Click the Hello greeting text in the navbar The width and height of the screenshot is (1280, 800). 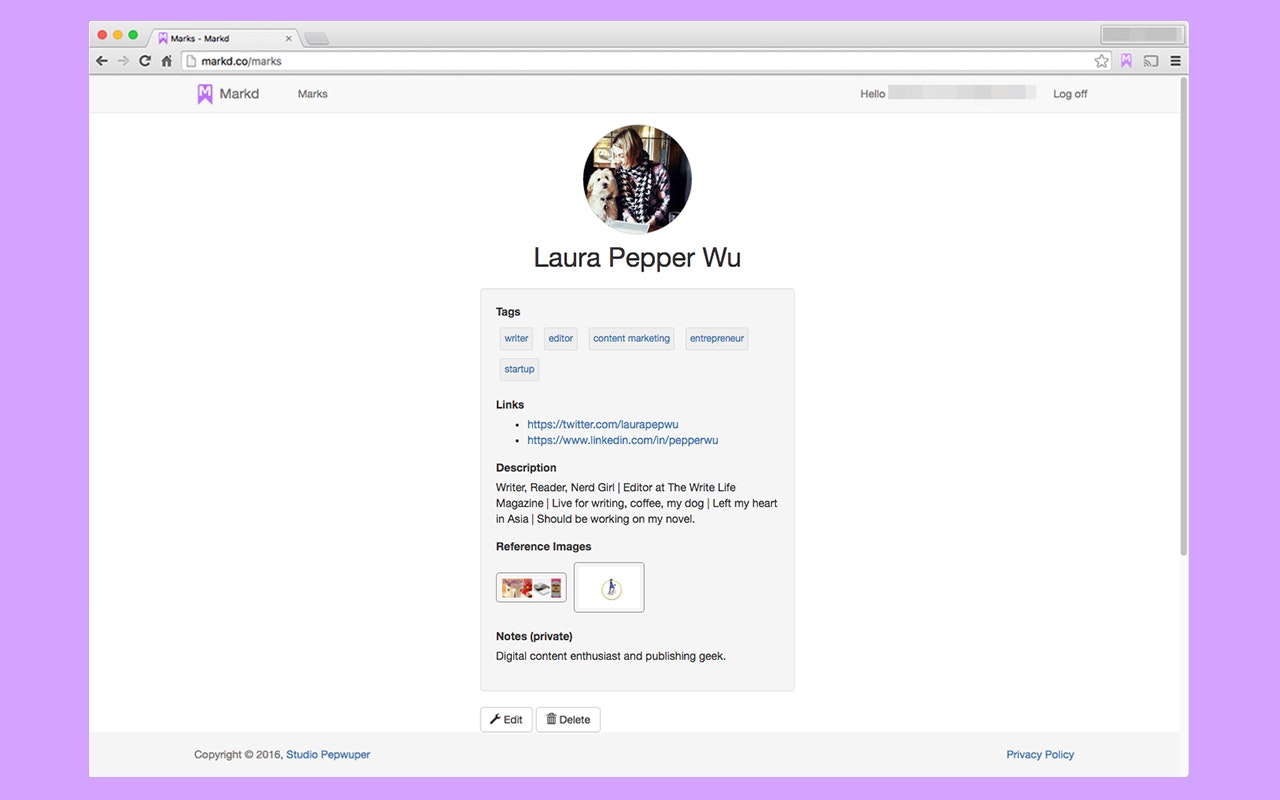click(873, 94)
